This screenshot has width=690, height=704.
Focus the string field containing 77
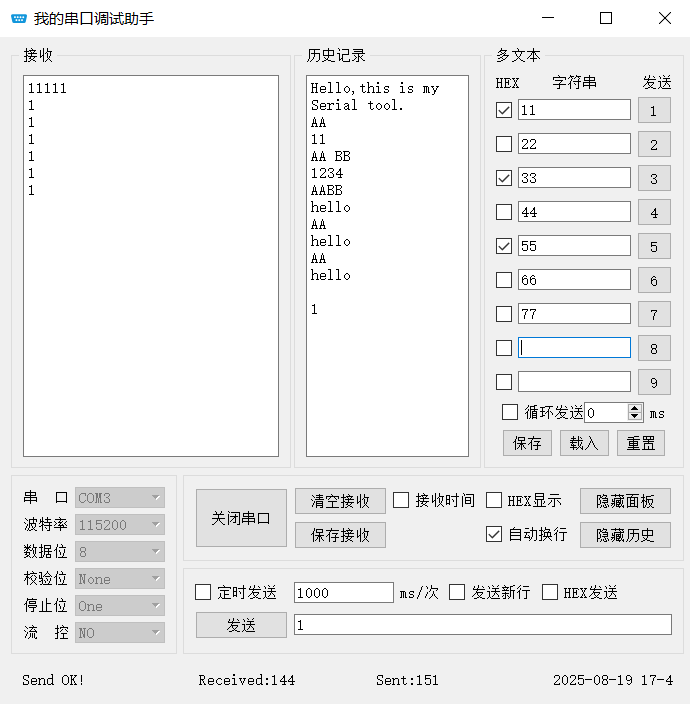(574, 314)
